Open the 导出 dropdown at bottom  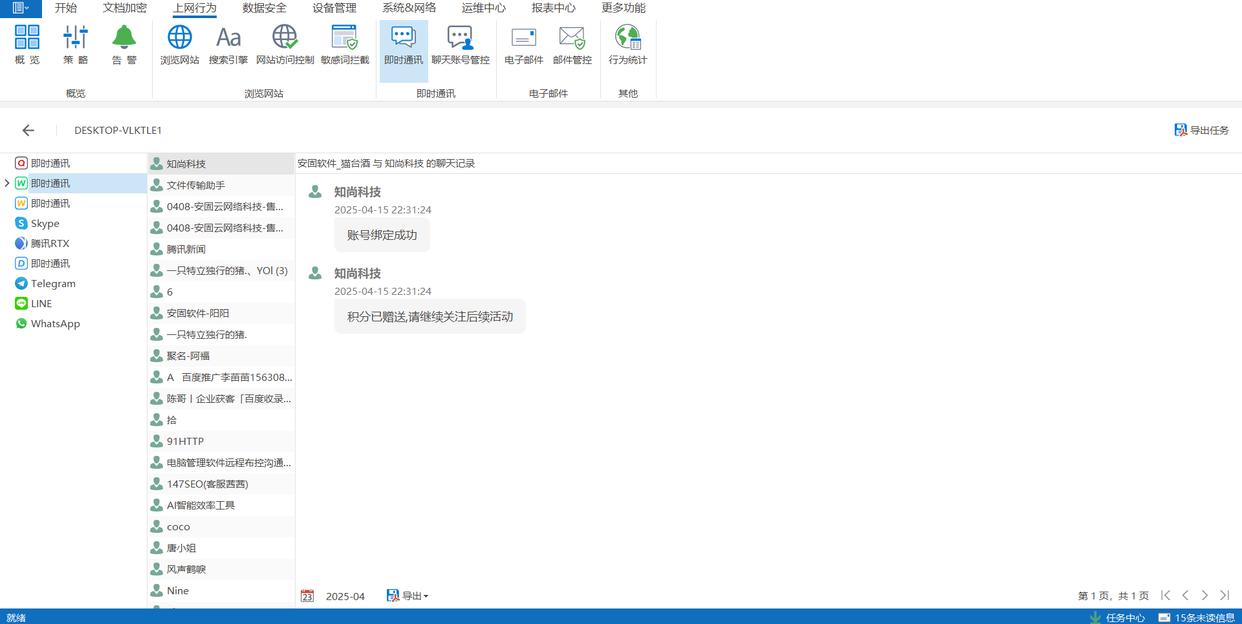click(408, 596)
